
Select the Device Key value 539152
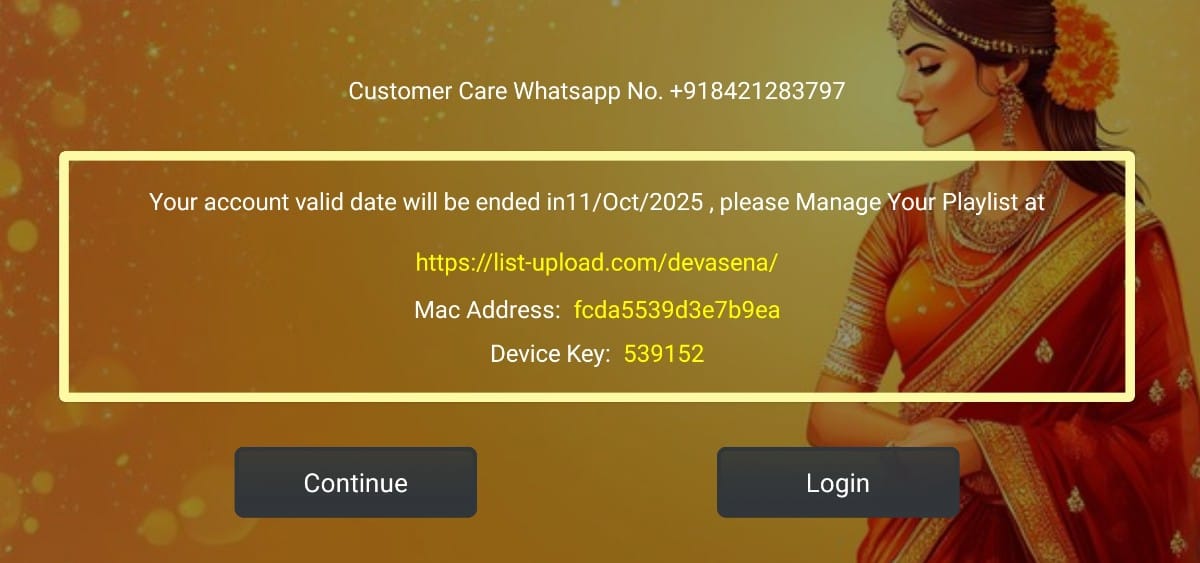tap(664, 353)
